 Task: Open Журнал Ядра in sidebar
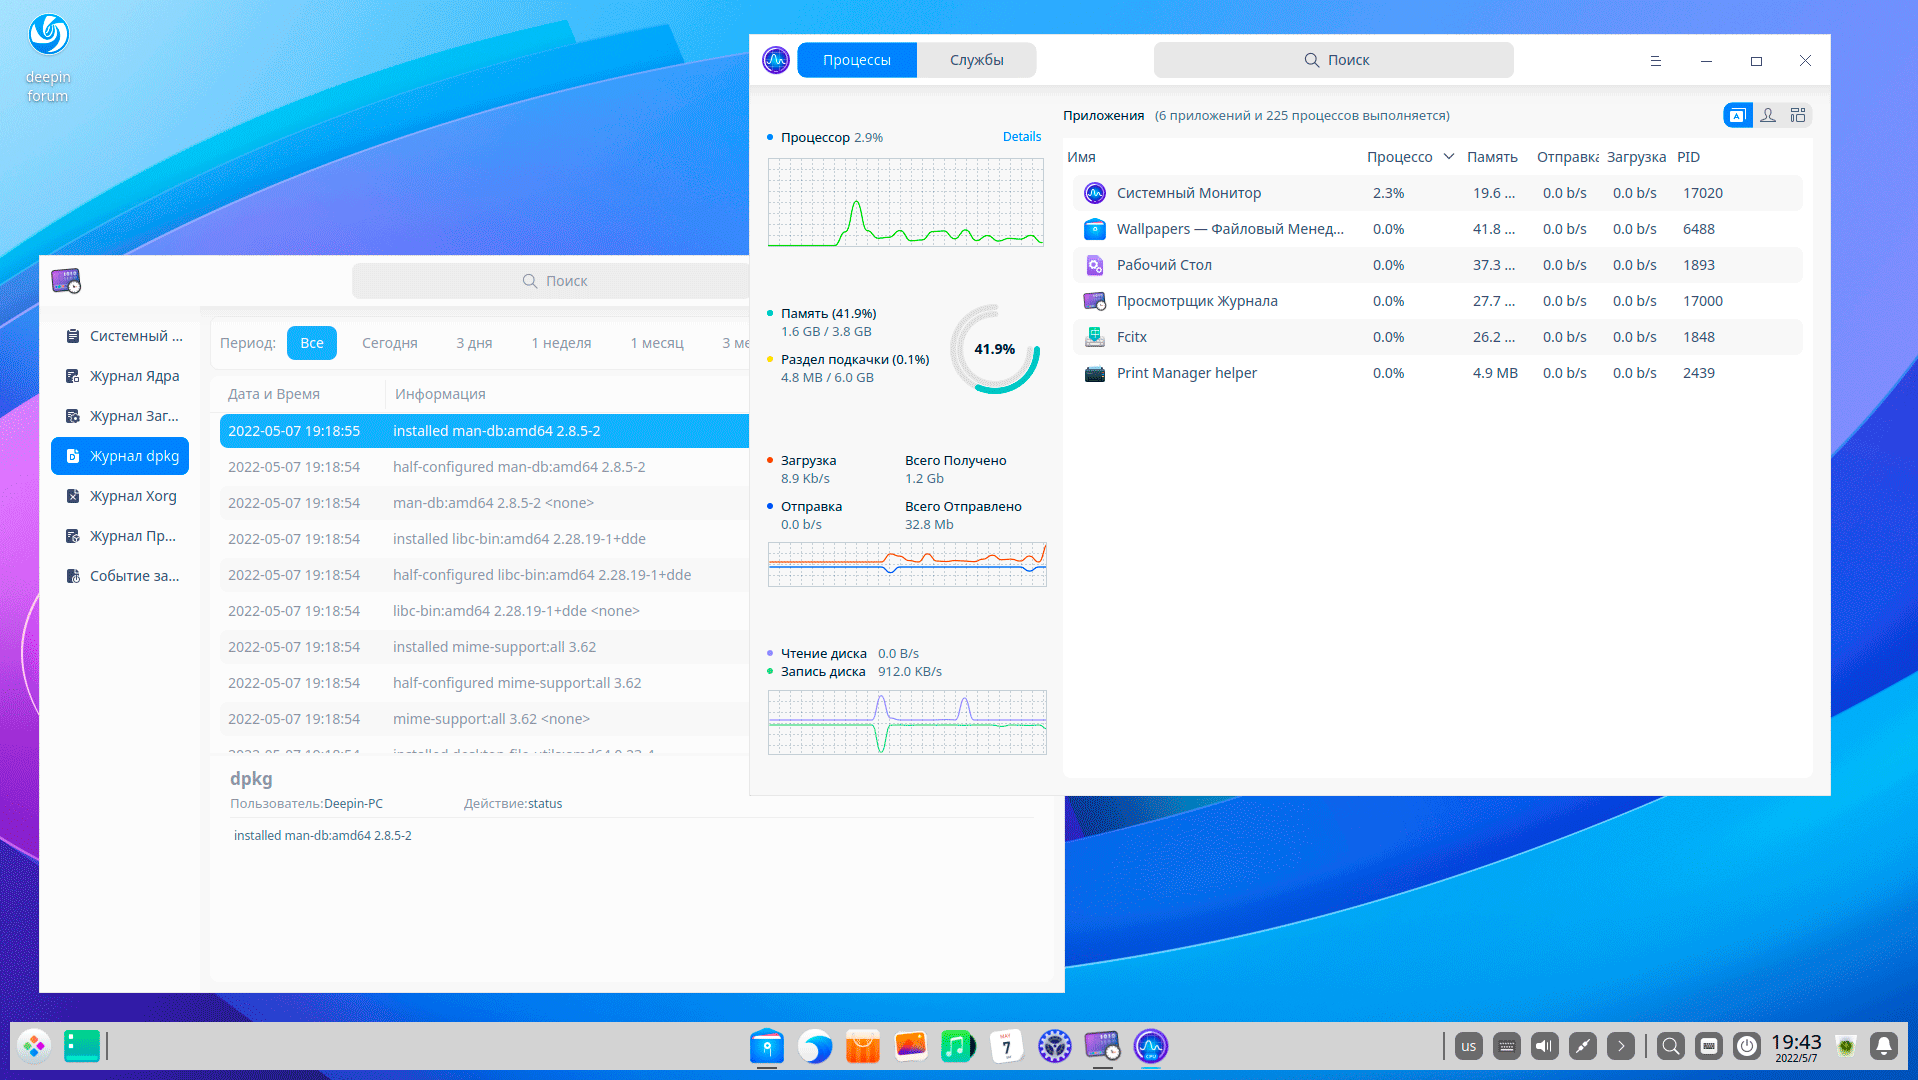coord(134,376)
